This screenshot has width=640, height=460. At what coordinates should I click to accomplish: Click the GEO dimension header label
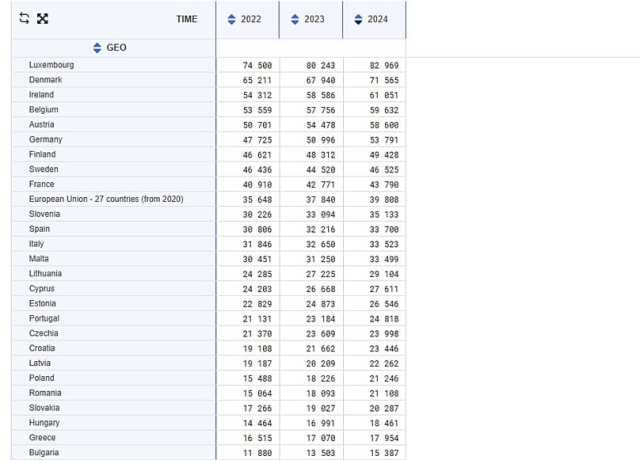[116, 48]
